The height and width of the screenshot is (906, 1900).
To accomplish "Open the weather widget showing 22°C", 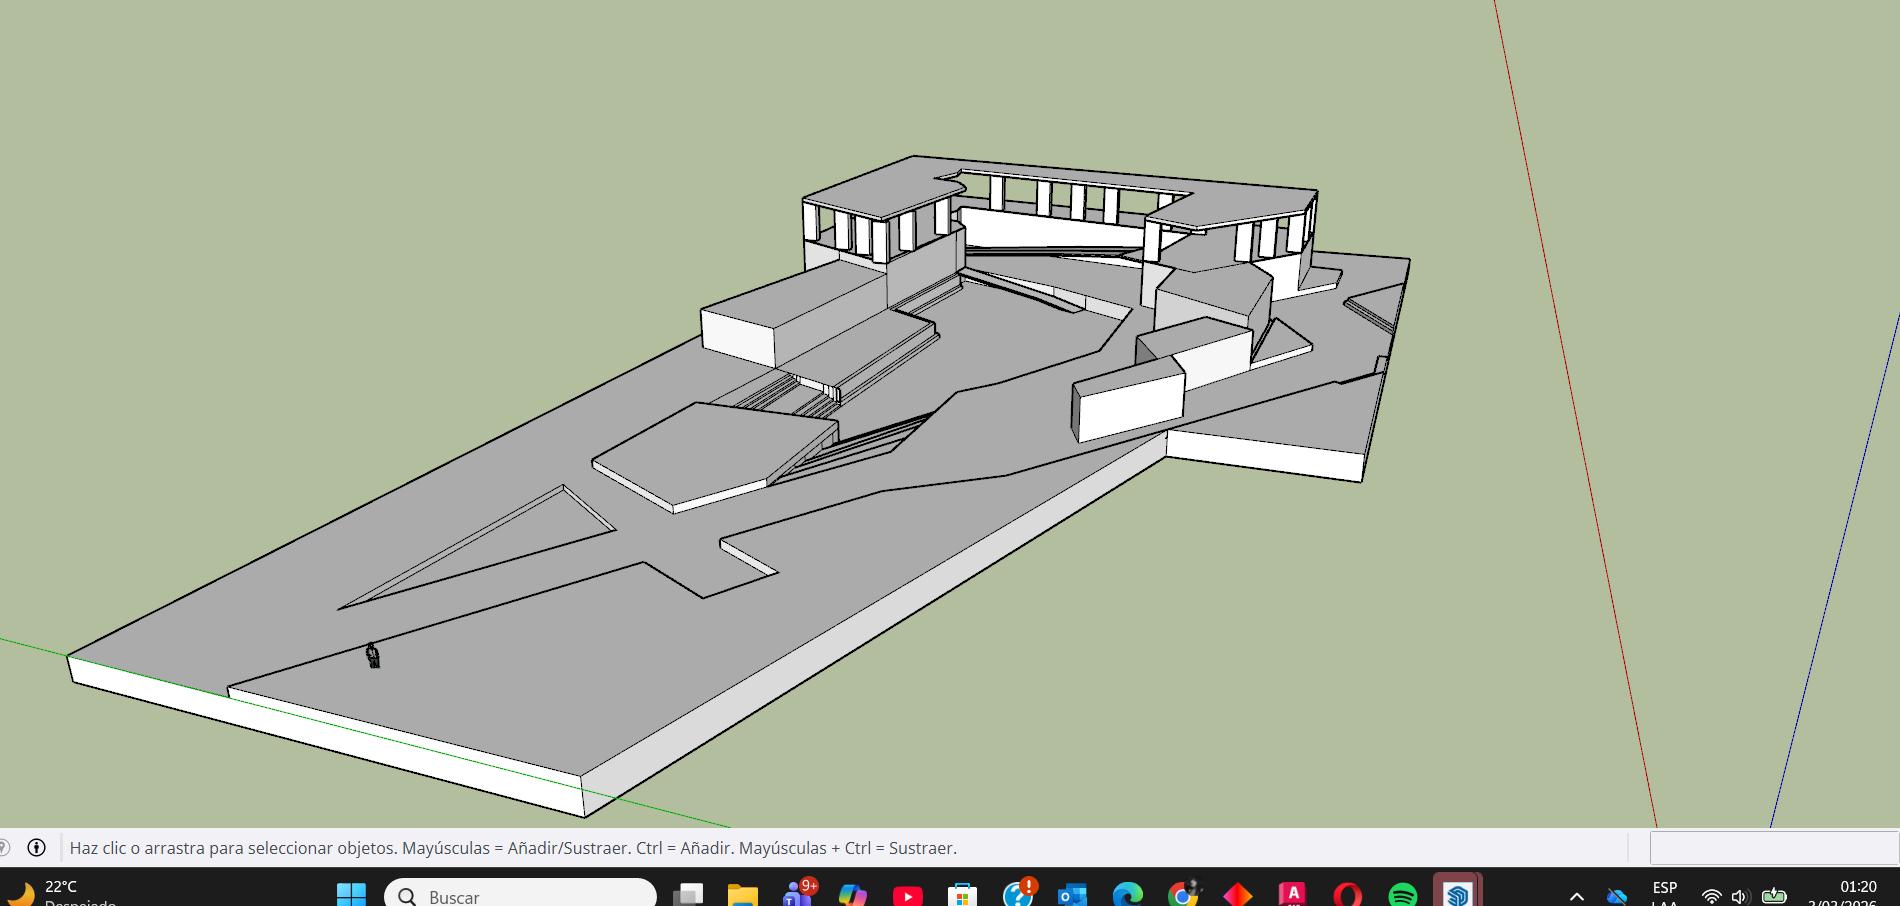I will pos(60,893).
